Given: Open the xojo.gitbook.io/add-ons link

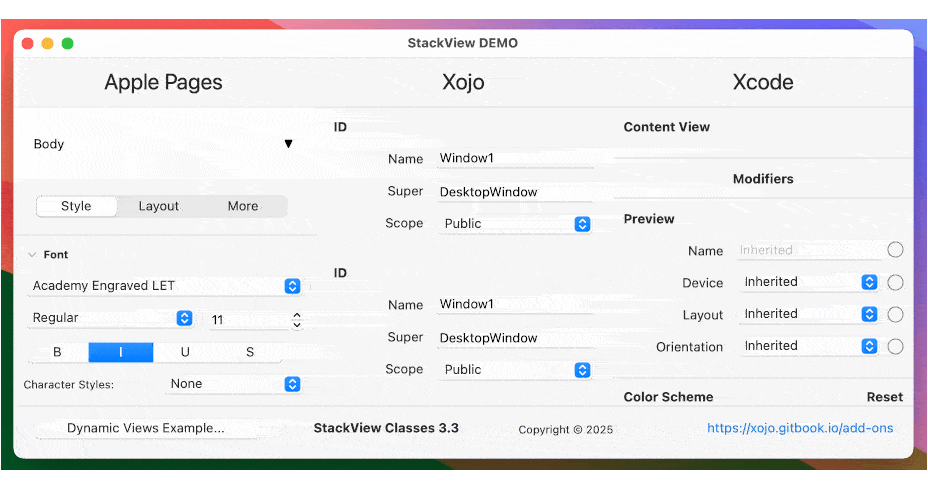Looking at the screenshot, I should (800, 428).
